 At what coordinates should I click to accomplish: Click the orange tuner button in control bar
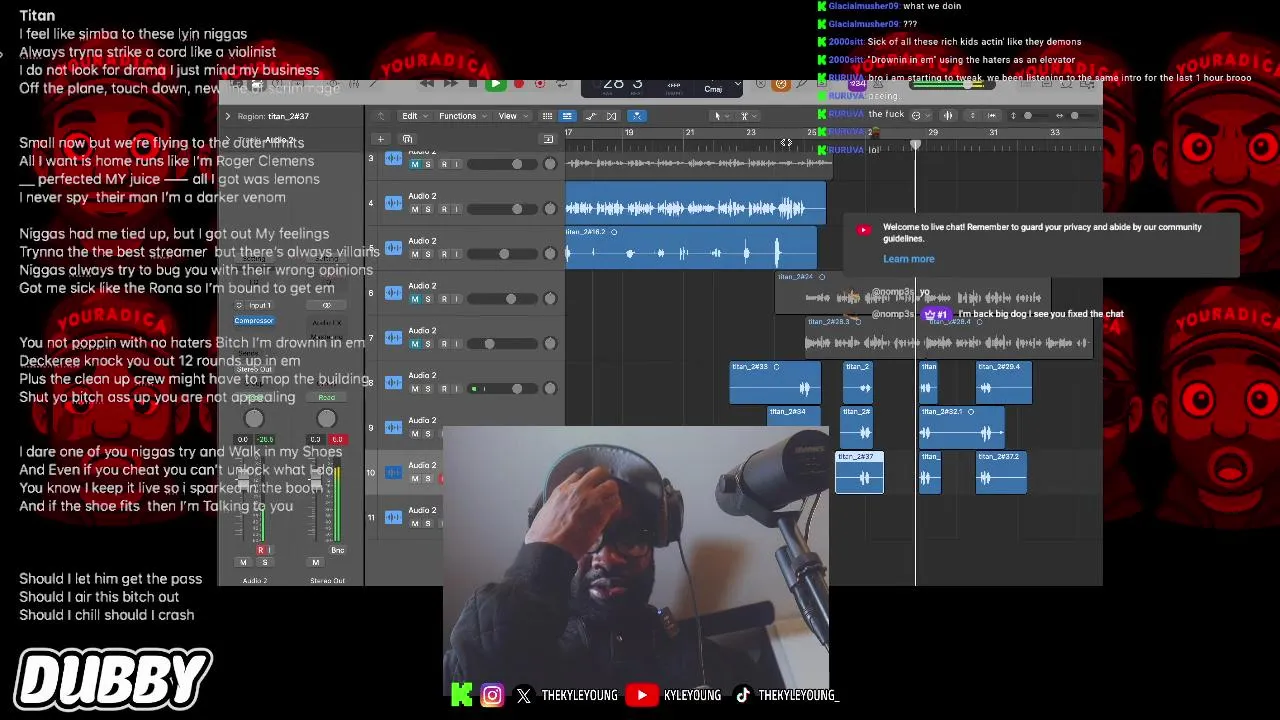click(x=781, y=84)
